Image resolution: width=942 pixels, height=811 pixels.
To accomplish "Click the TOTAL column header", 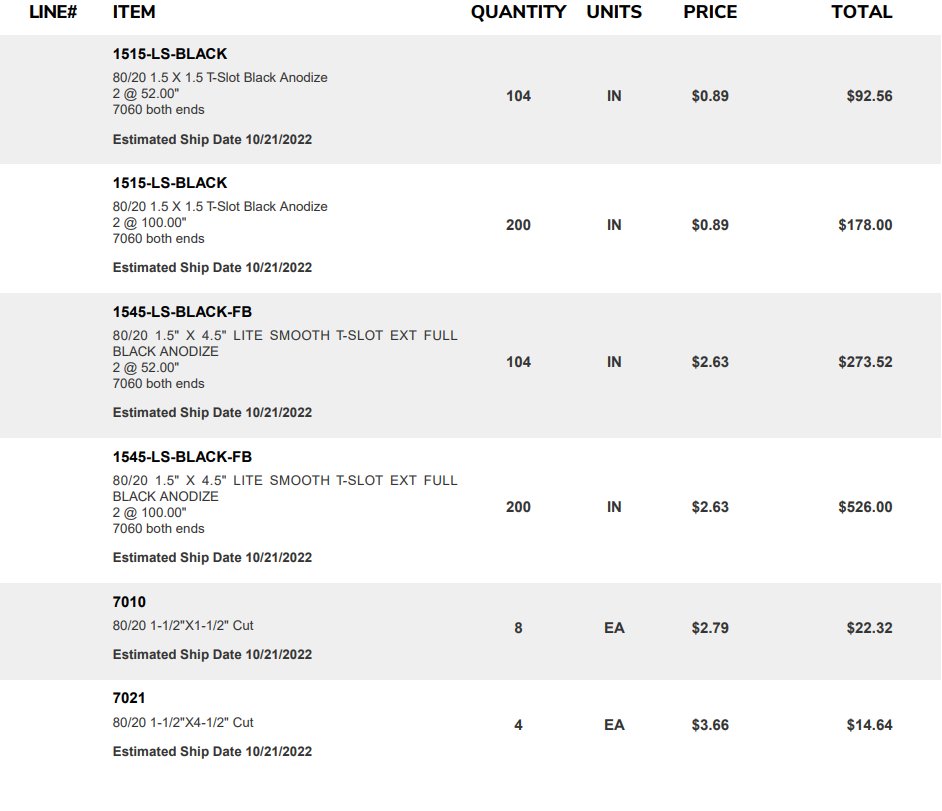I will click(861, 12).
